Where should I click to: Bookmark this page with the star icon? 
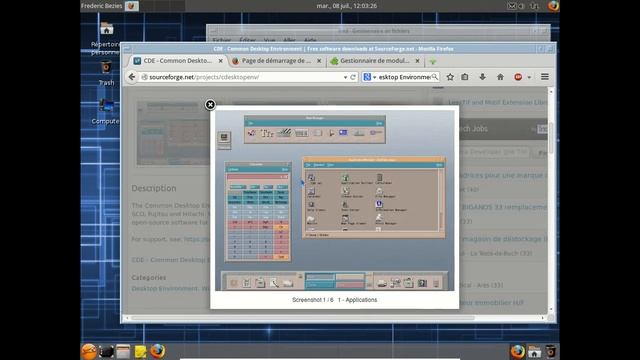coord(450,77)
